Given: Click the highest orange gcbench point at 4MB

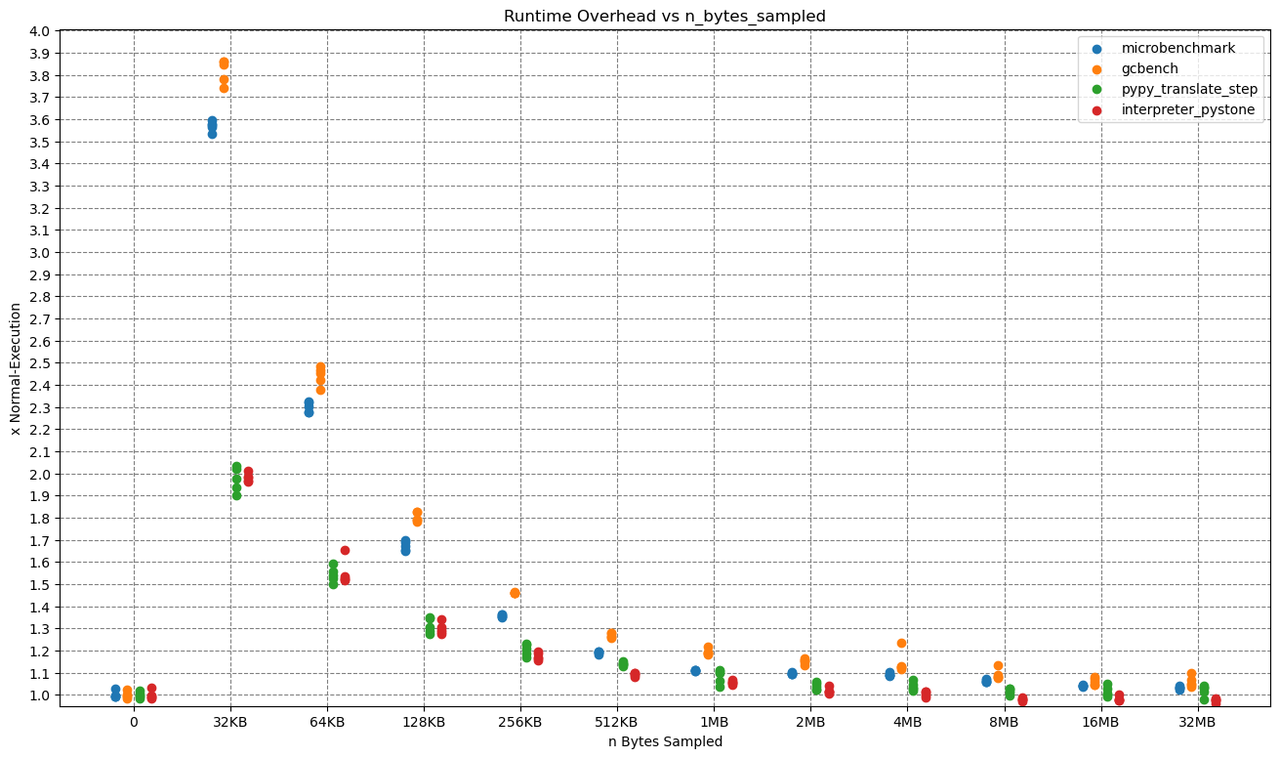Looking at the screenshot, I should click(901, 643).
